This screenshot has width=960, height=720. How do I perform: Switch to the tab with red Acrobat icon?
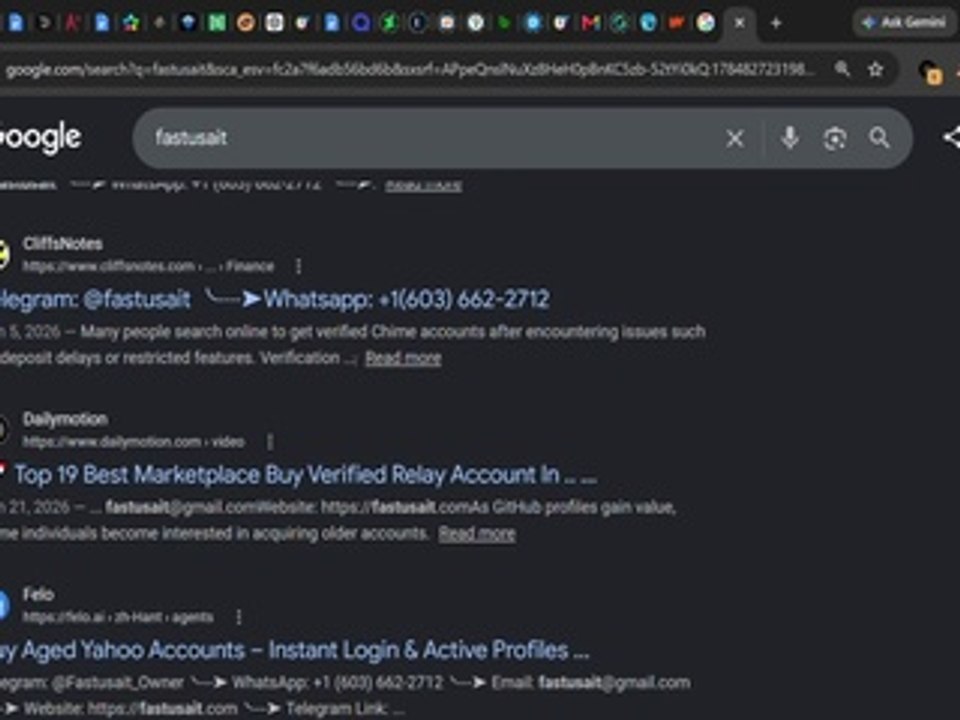[73, 23]
